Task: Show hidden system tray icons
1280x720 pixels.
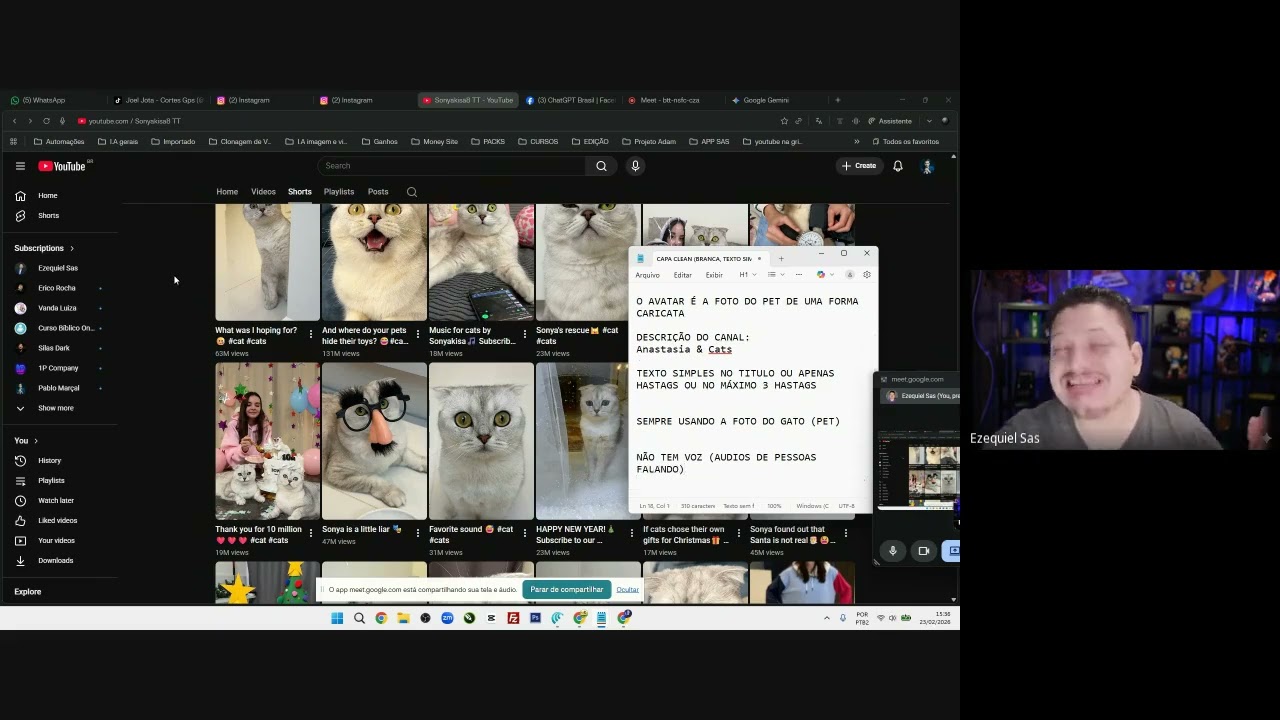Action: (826, 618)
